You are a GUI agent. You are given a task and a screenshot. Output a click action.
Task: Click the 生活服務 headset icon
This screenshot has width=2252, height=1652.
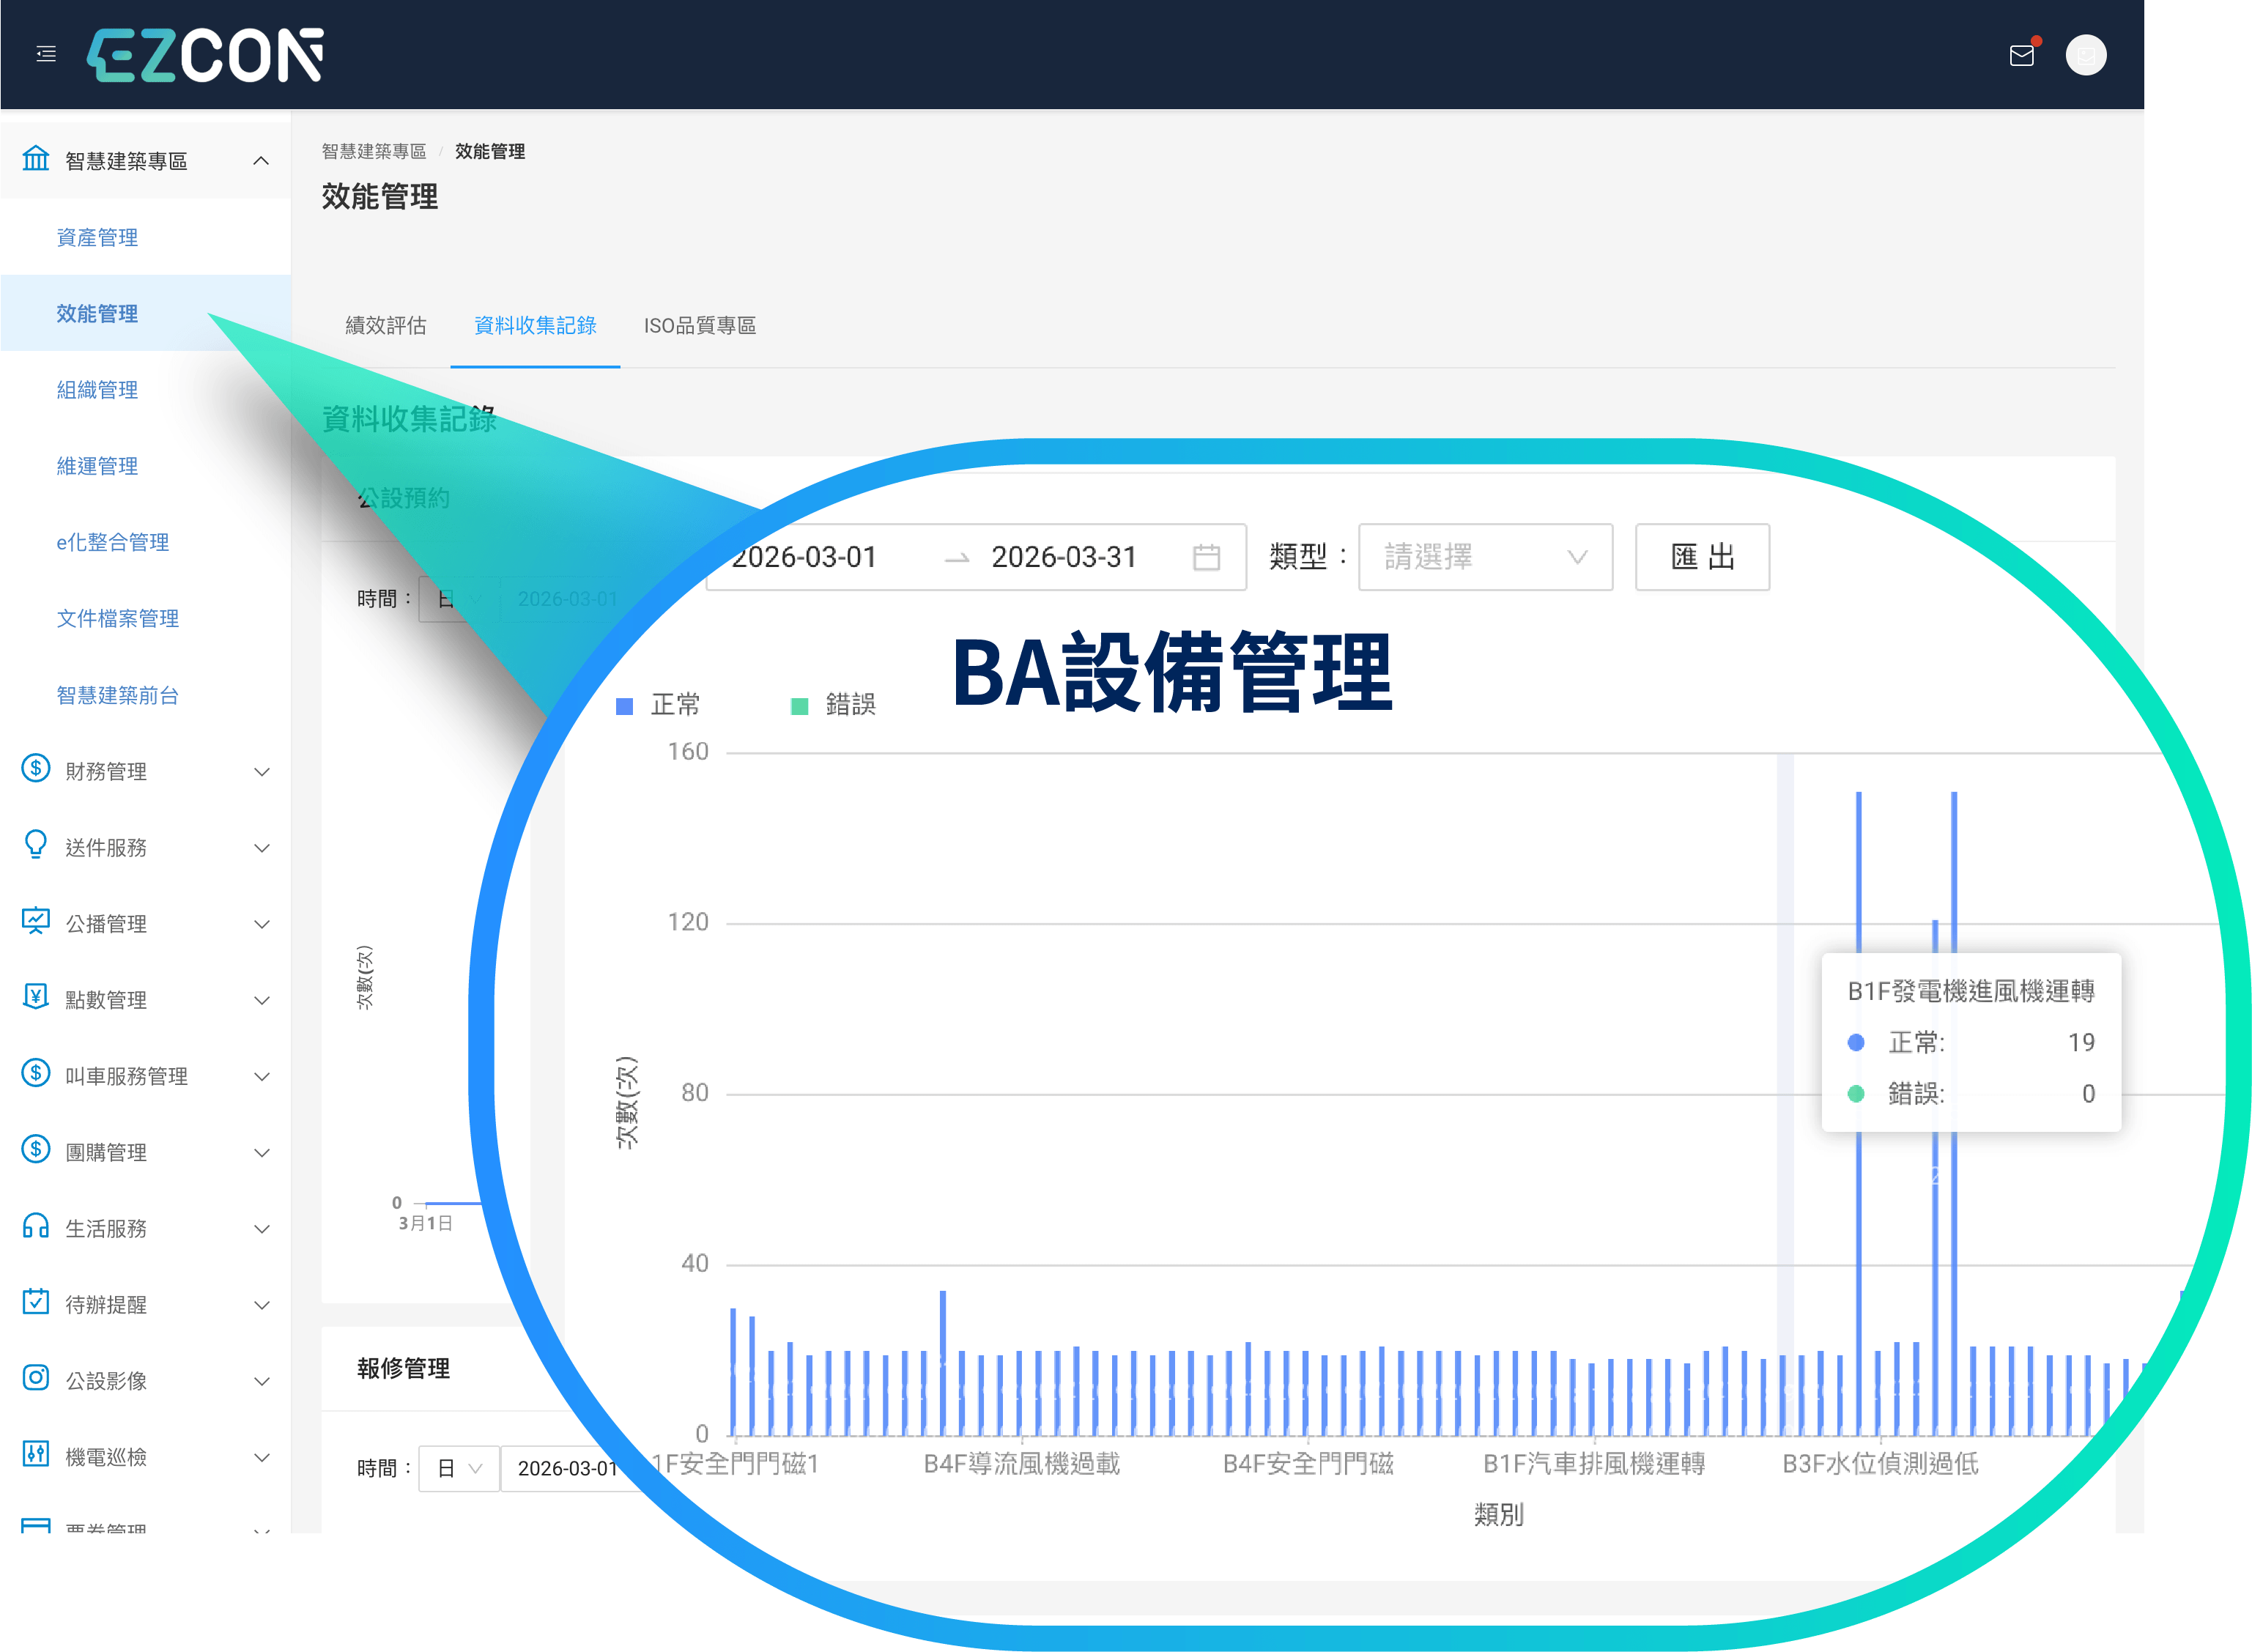36,1226
